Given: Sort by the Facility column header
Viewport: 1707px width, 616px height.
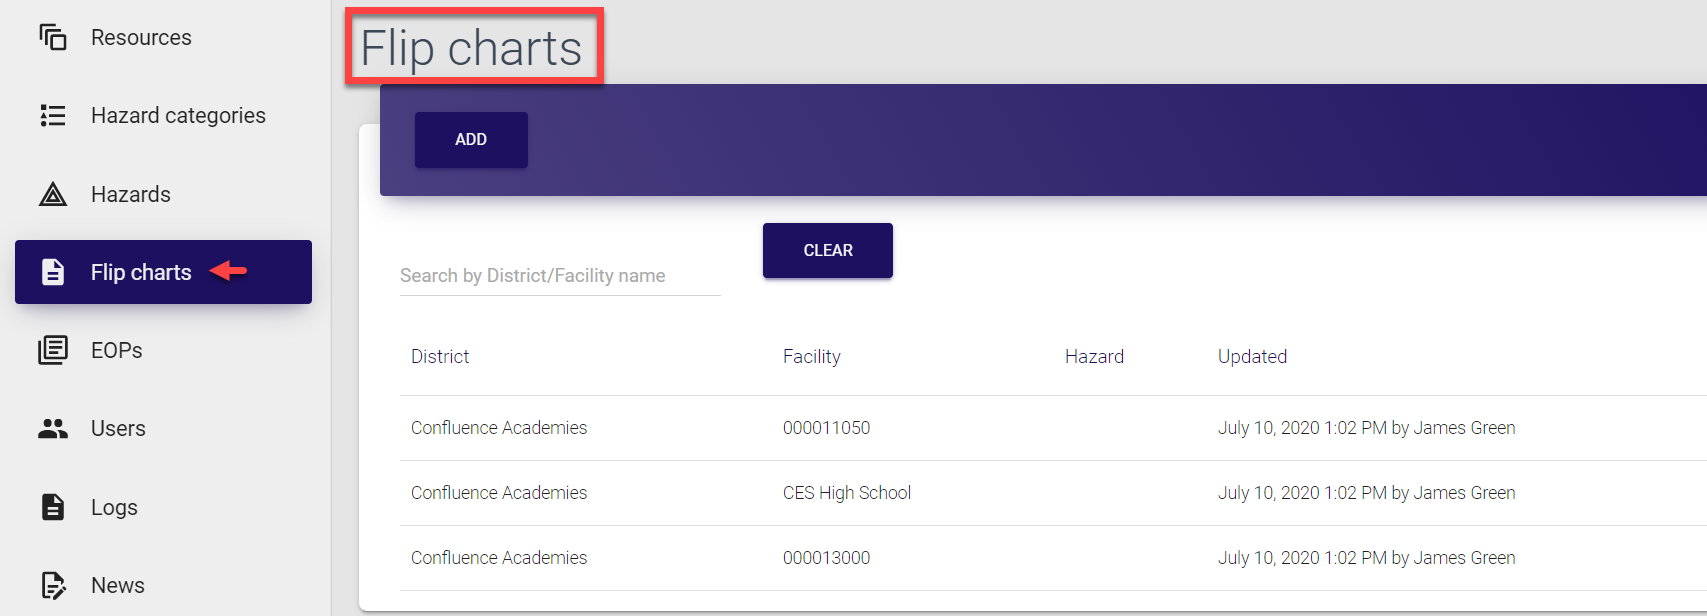Looking at the screenshot, I should 811,357.
